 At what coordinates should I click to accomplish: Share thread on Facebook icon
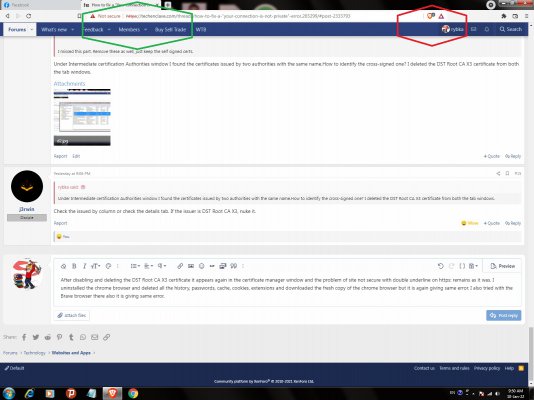(24, 337)
